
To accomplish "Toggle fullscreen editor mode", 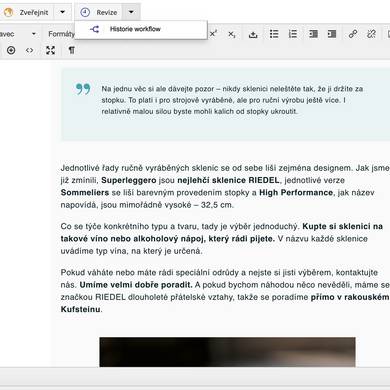I will click(x=51, y=50).
